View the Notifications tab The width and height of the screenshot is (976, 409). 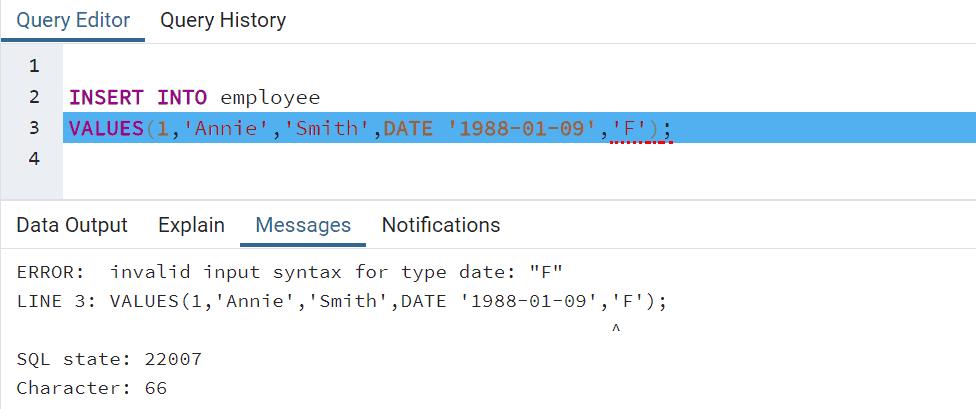tap(440, 225)
